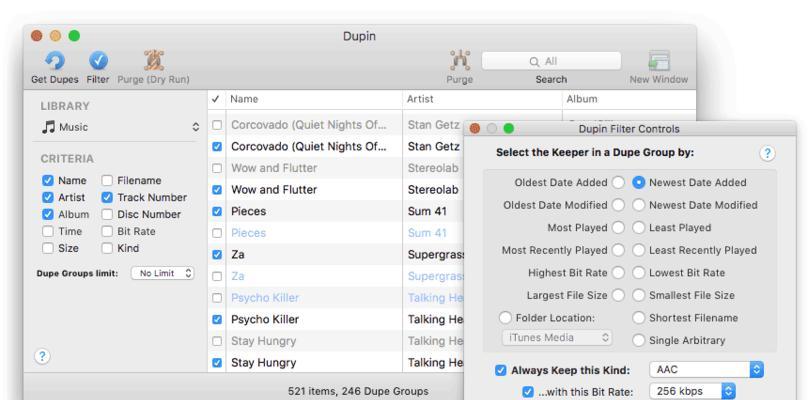Click the Purge (Dry Run) toolbar icon

[x=154, y=61]
